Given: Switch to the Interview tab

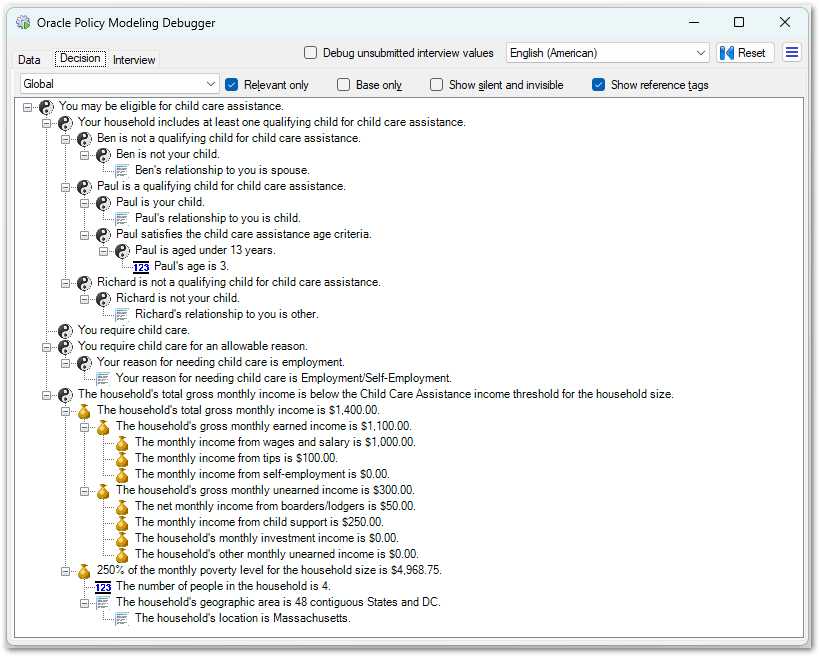Looking at the screenshot, I should 134,60.
